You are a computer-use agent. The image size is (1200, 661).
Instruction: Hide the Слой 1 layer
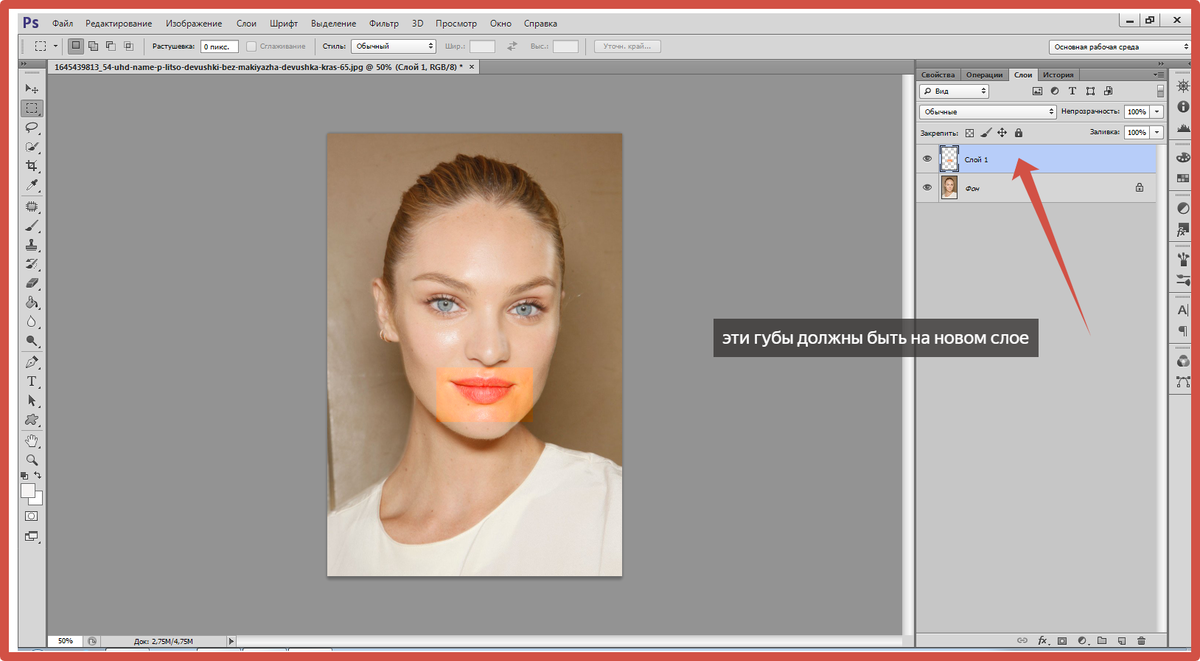(927, 159)
